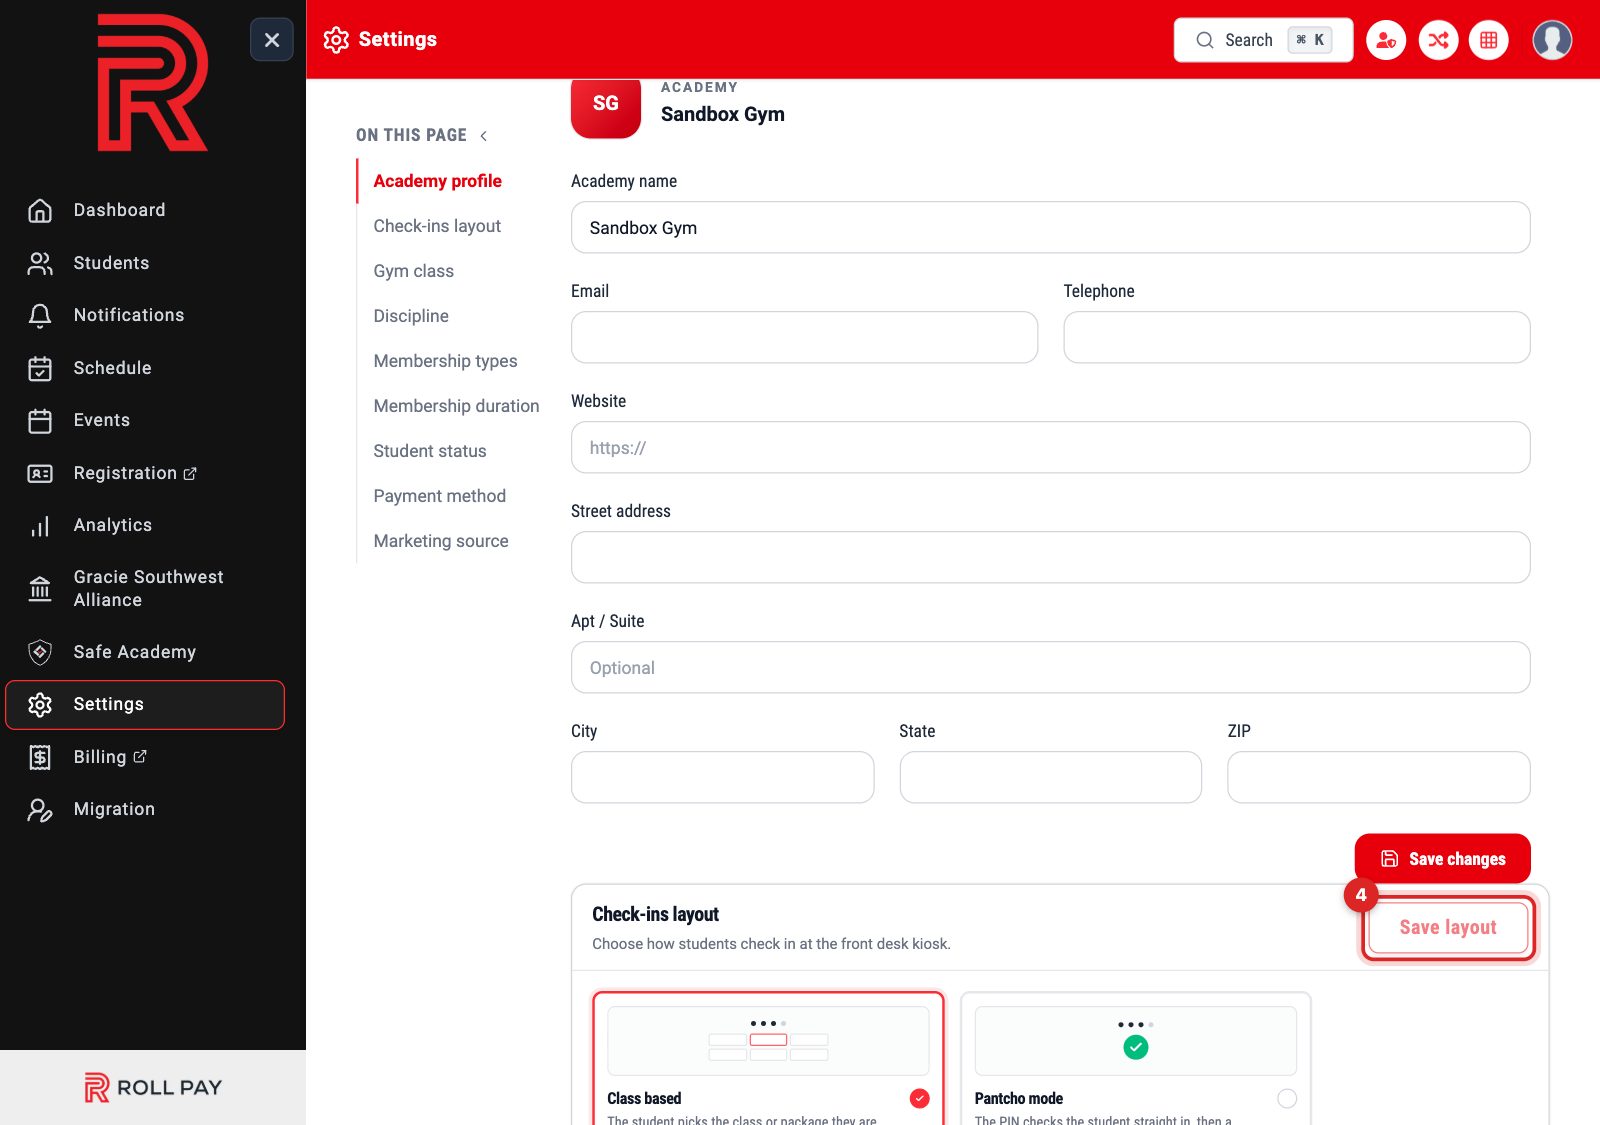
Task: Click the Save layout button
Action: pos(1448,927)
